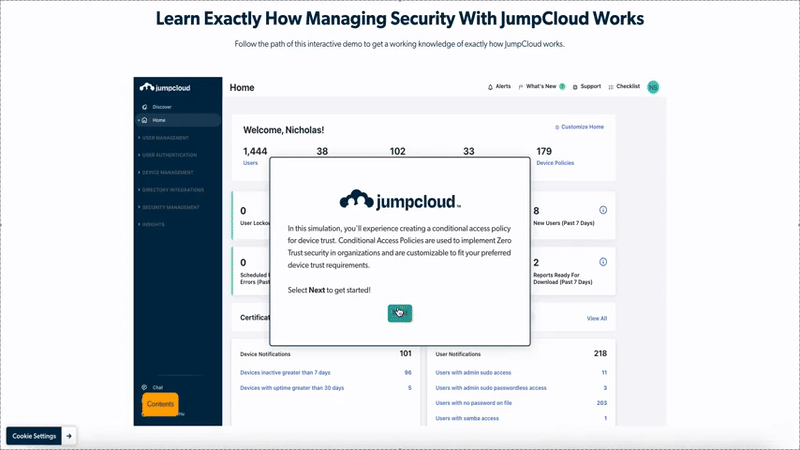Screen dimensions: 800x450
Task: Open the Checklist item
Action: coord(624,87)
